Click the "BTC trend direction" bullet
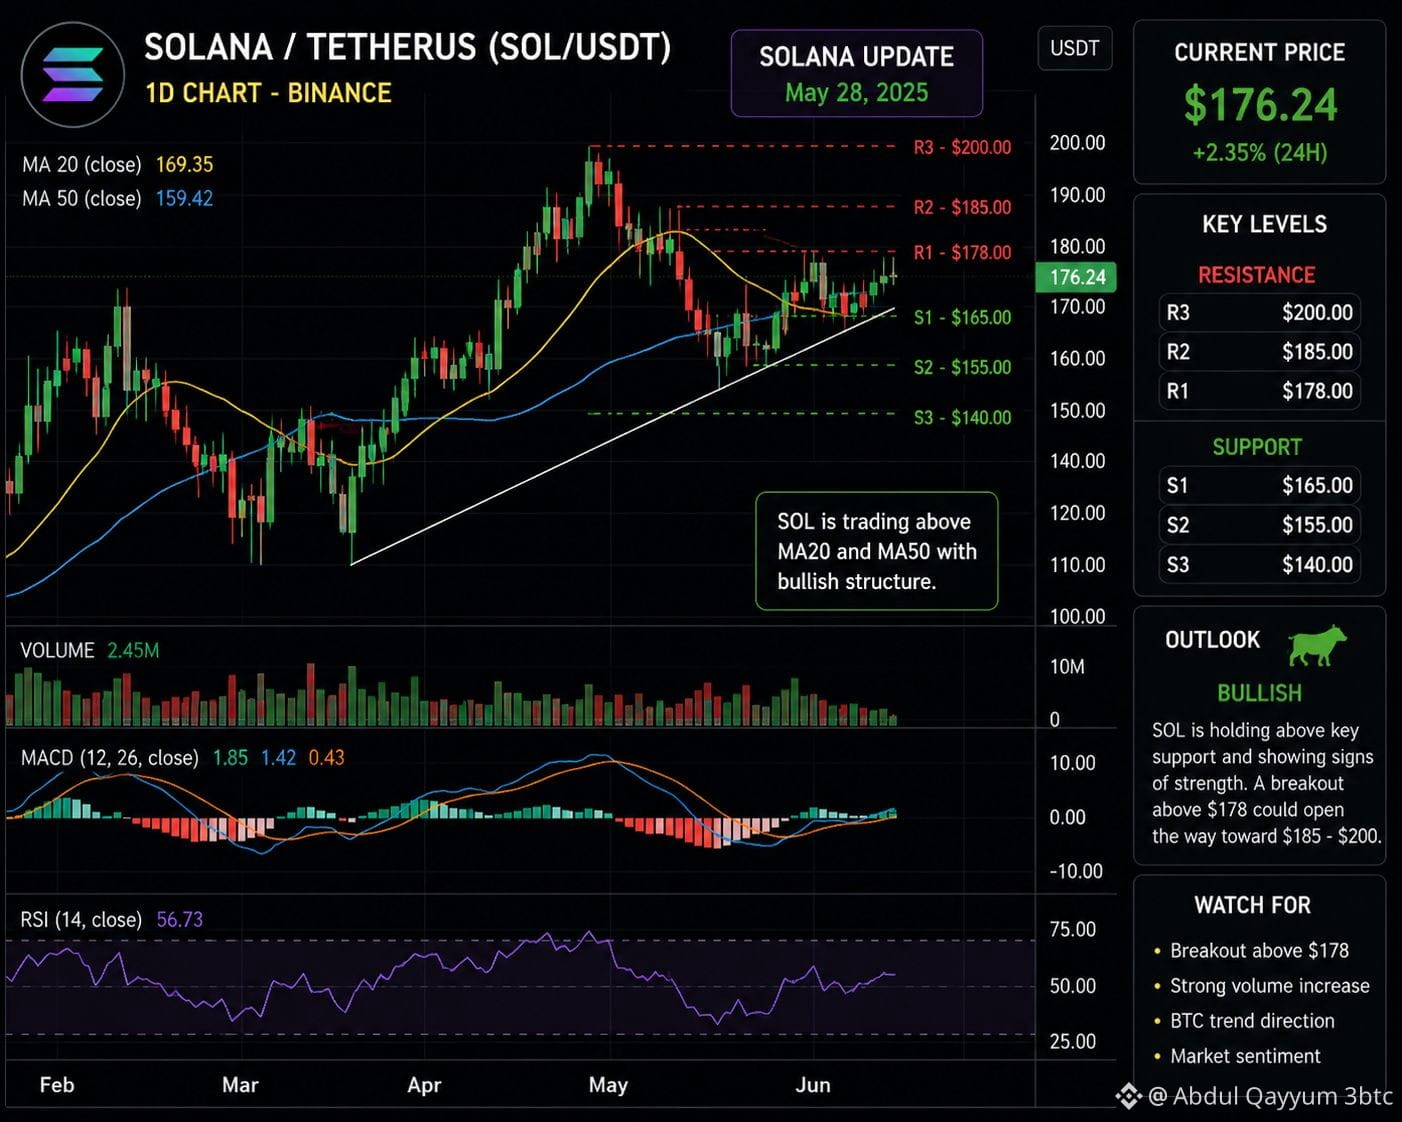 1252,1021
